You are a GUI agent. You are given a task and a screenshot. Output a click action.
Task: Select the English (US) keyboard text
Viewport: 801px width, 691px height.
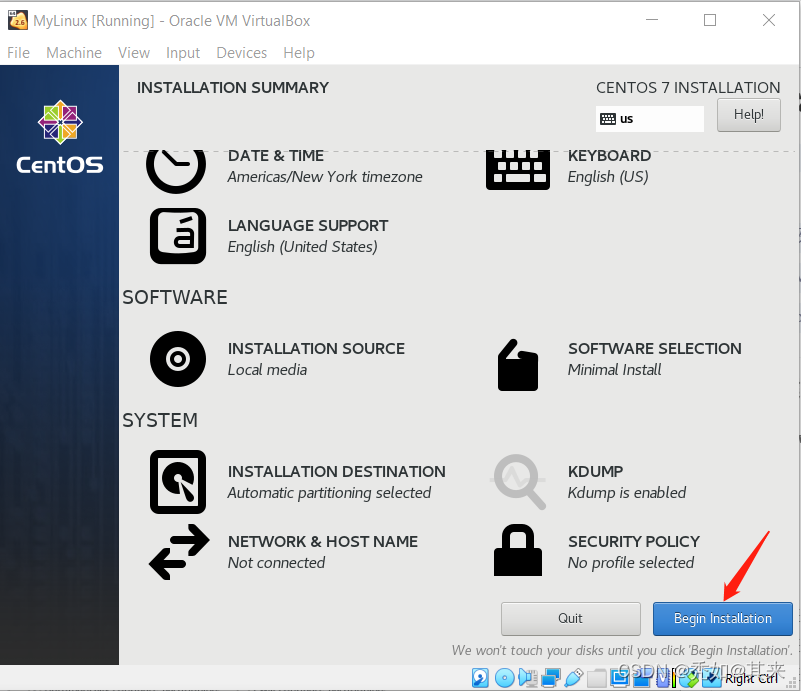(608, 177)
